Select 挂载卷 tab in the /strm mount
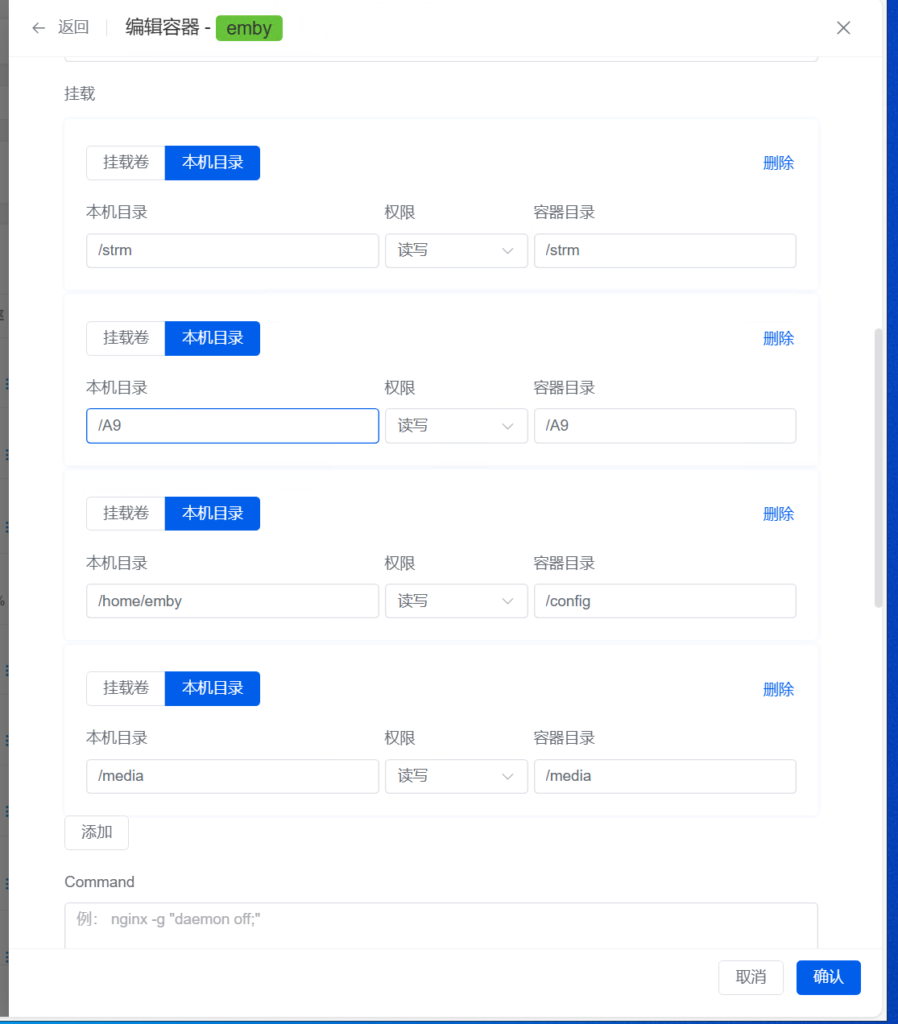898x1024 pixels. pyautogui.click(x=125, y=163)
